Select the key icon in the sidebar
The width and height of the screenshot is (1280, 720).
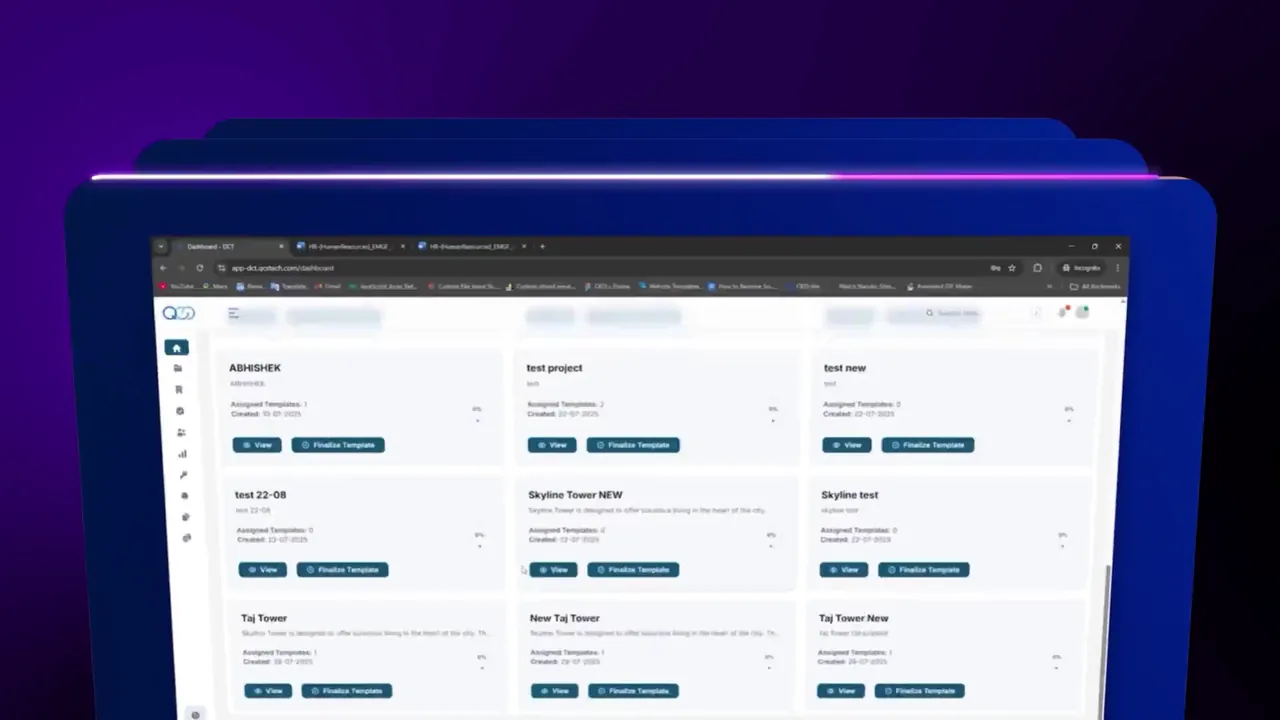[x=183, y=475]
